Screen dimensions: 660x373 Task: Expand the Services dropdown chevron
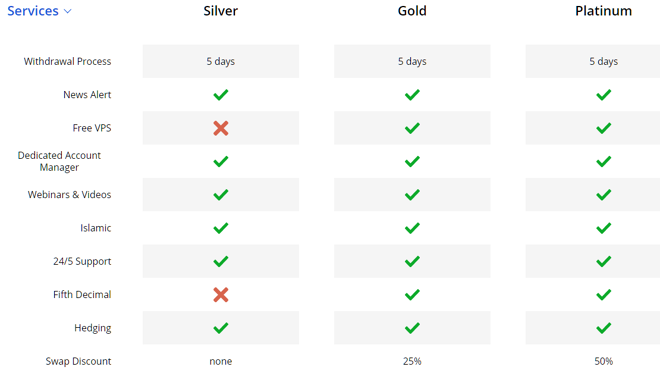click(x=67, y=11)
